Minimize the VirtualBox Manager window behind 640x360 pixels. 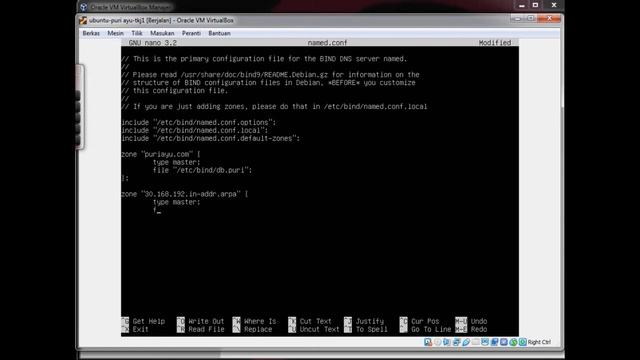522,5
